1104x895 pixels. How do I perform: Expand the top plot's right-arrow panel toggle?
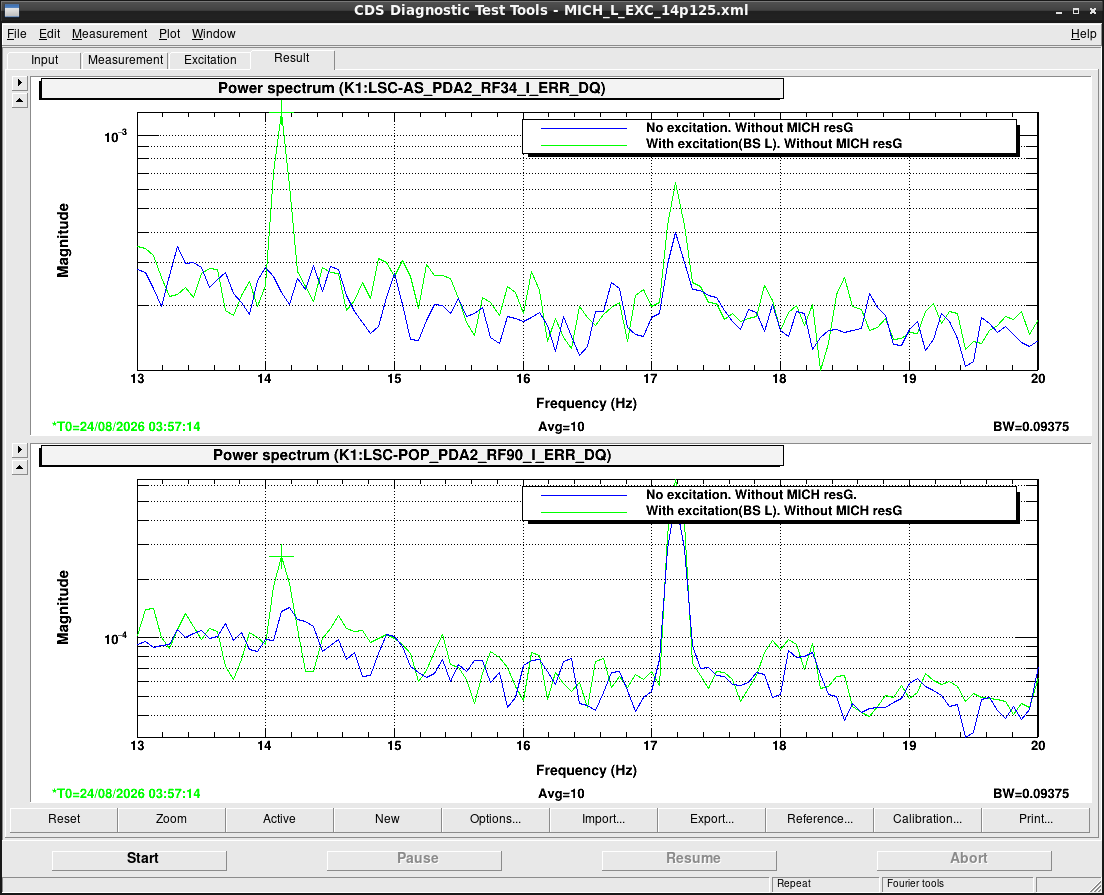20,82
